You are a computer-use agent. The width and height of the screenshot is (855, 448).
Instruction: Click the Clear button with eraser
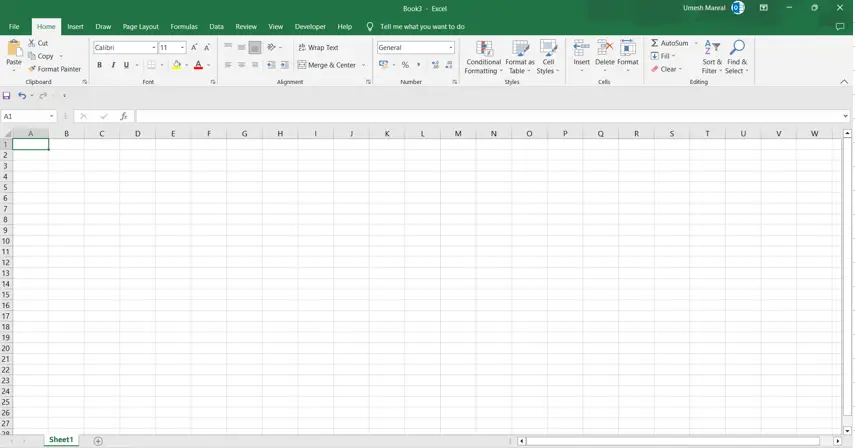pyautogui.click(x=666, y=69)
